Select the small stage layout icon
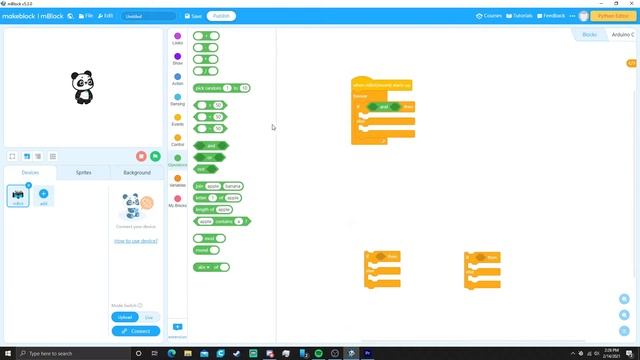The image size is (640, 360). 38,156
